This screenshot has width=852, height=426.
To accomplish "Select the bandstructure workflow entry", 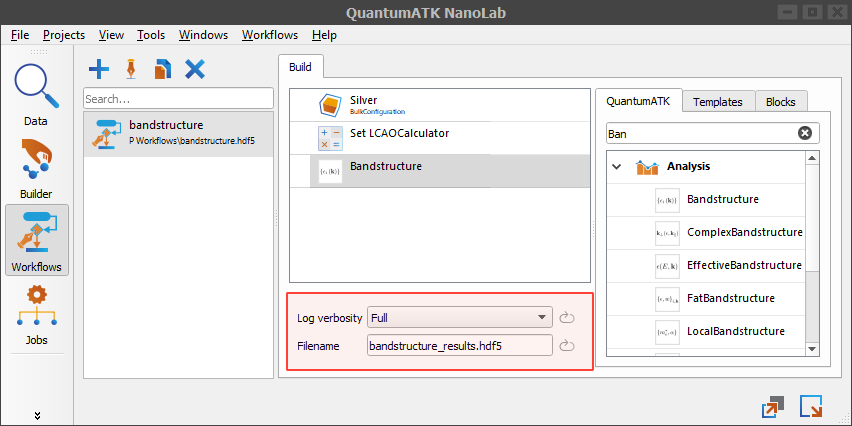I will (178, 134).
